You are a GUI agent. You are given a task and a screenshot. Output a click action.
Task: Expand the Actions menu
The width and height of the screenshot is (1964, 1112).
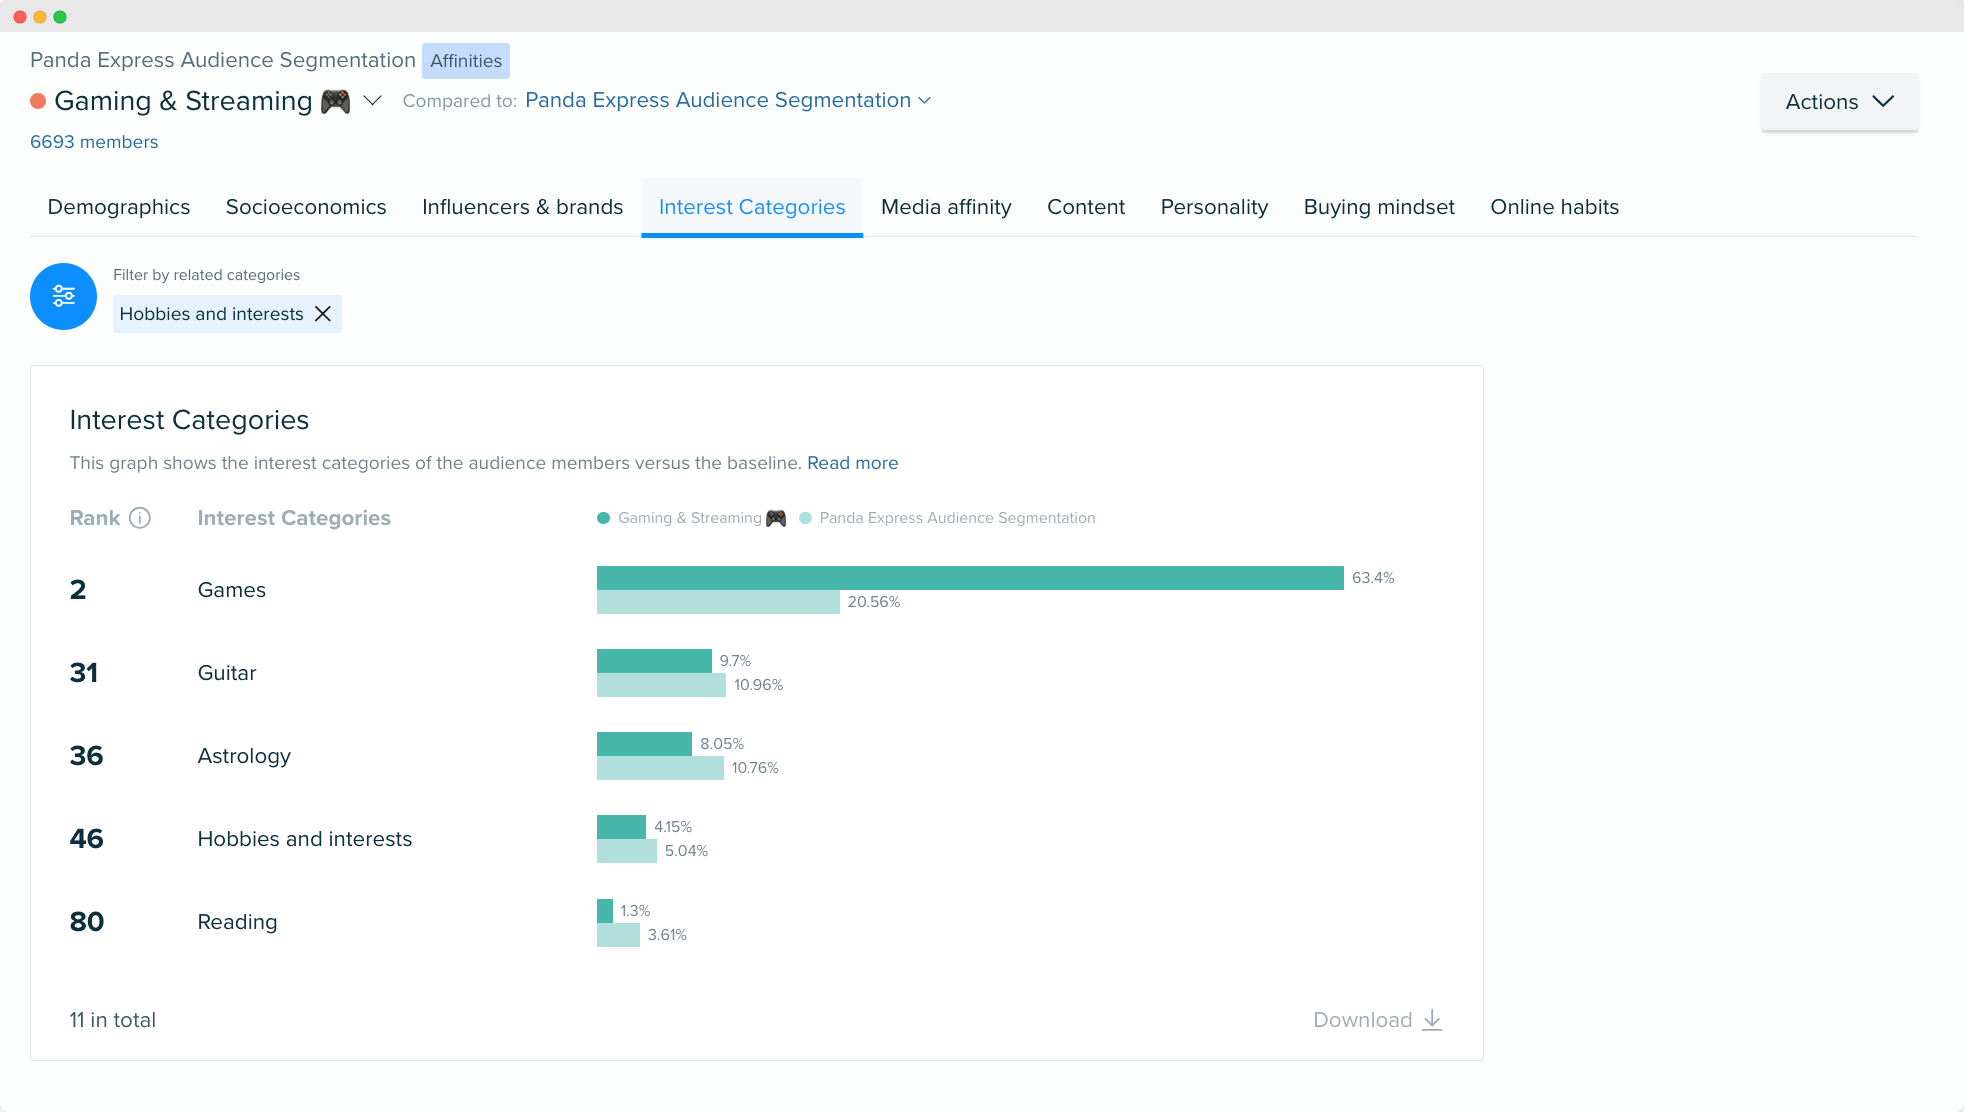point(1837,101)
